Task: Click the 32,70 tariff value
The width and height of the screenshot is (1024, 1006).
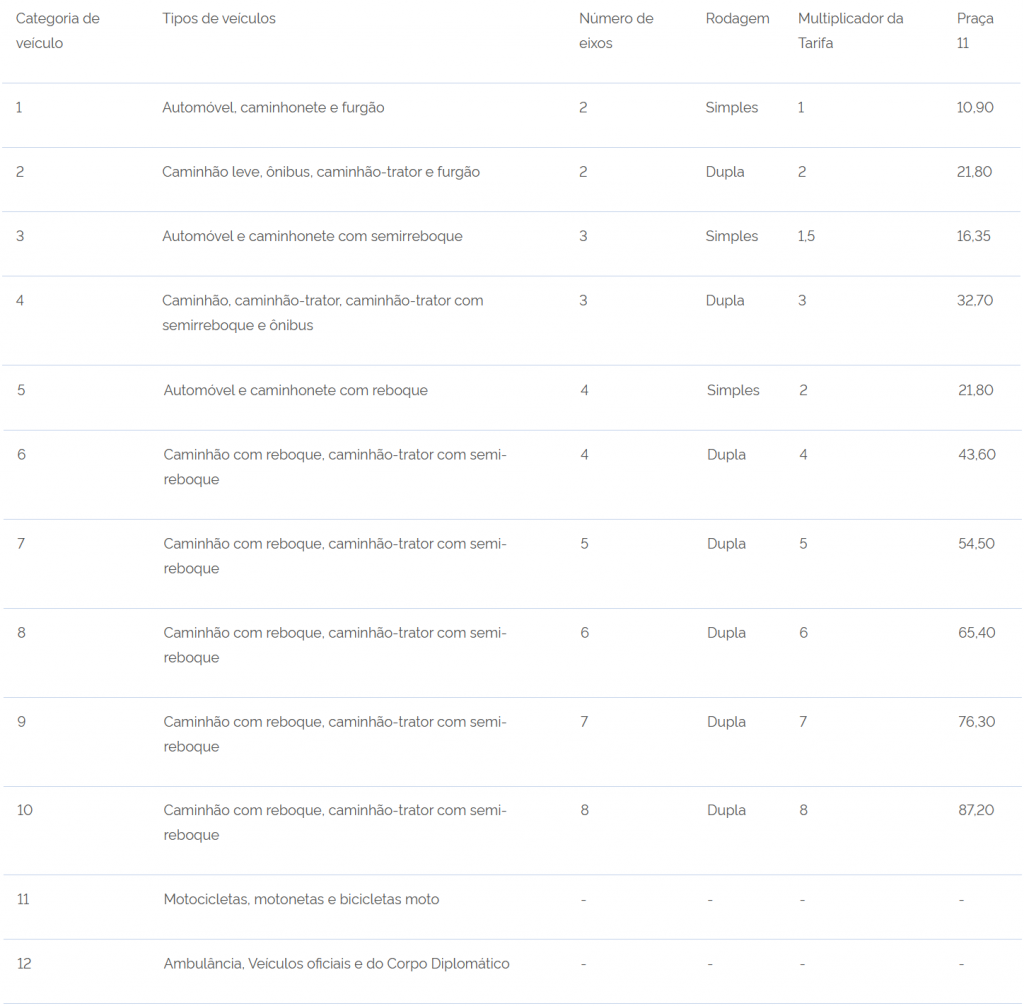Action: click(975, 300)
